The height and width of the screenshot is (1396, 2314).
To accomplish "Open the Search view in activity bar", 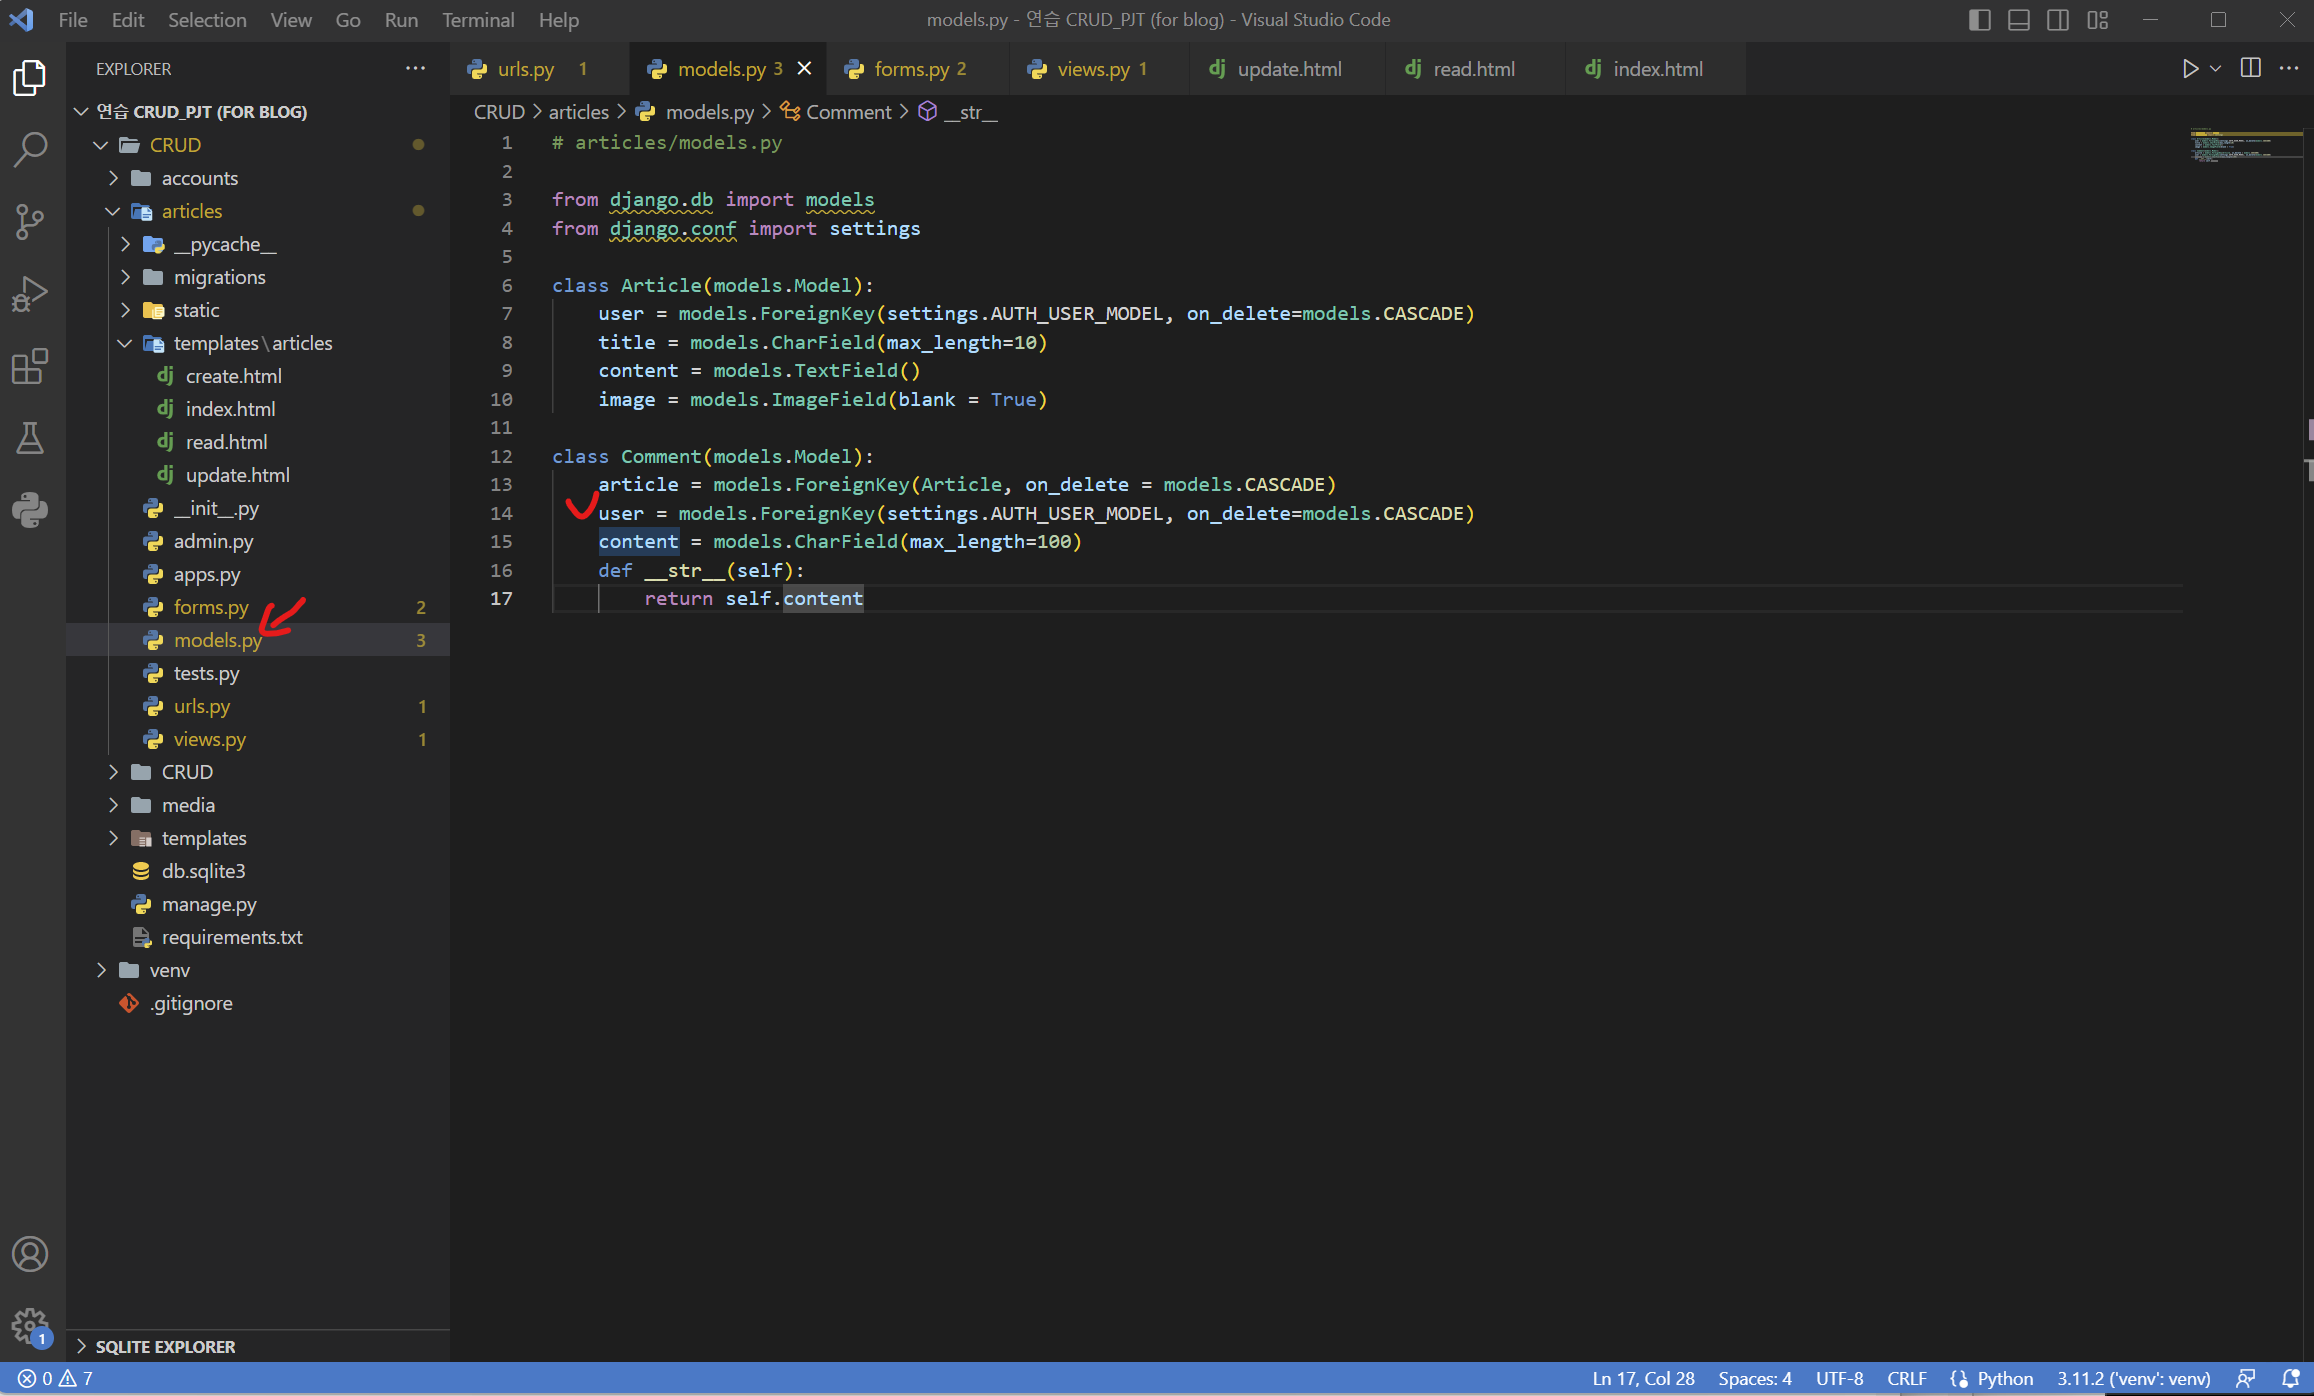I will (x=30, y=150).
